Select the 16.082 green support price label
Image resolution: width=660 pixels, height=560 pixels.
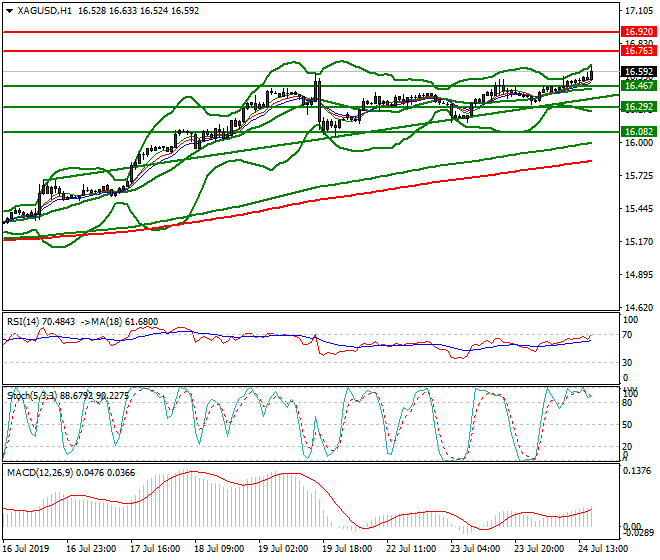[x=638, y=132]
